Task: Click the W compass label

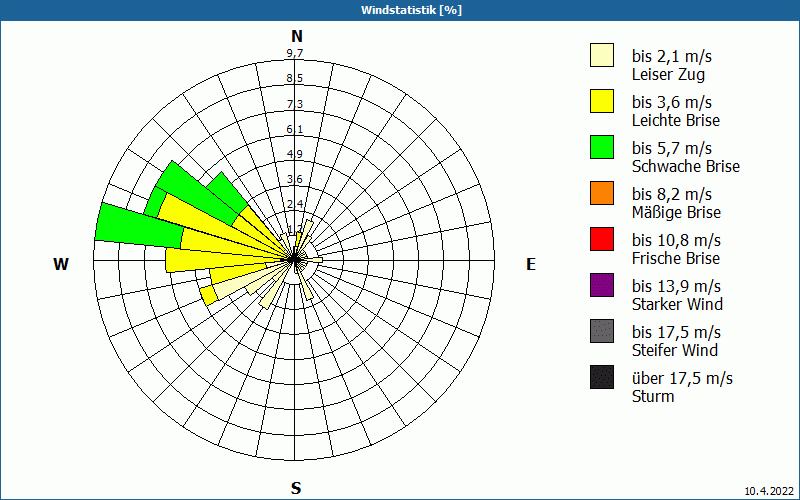Action: [61, 264]
